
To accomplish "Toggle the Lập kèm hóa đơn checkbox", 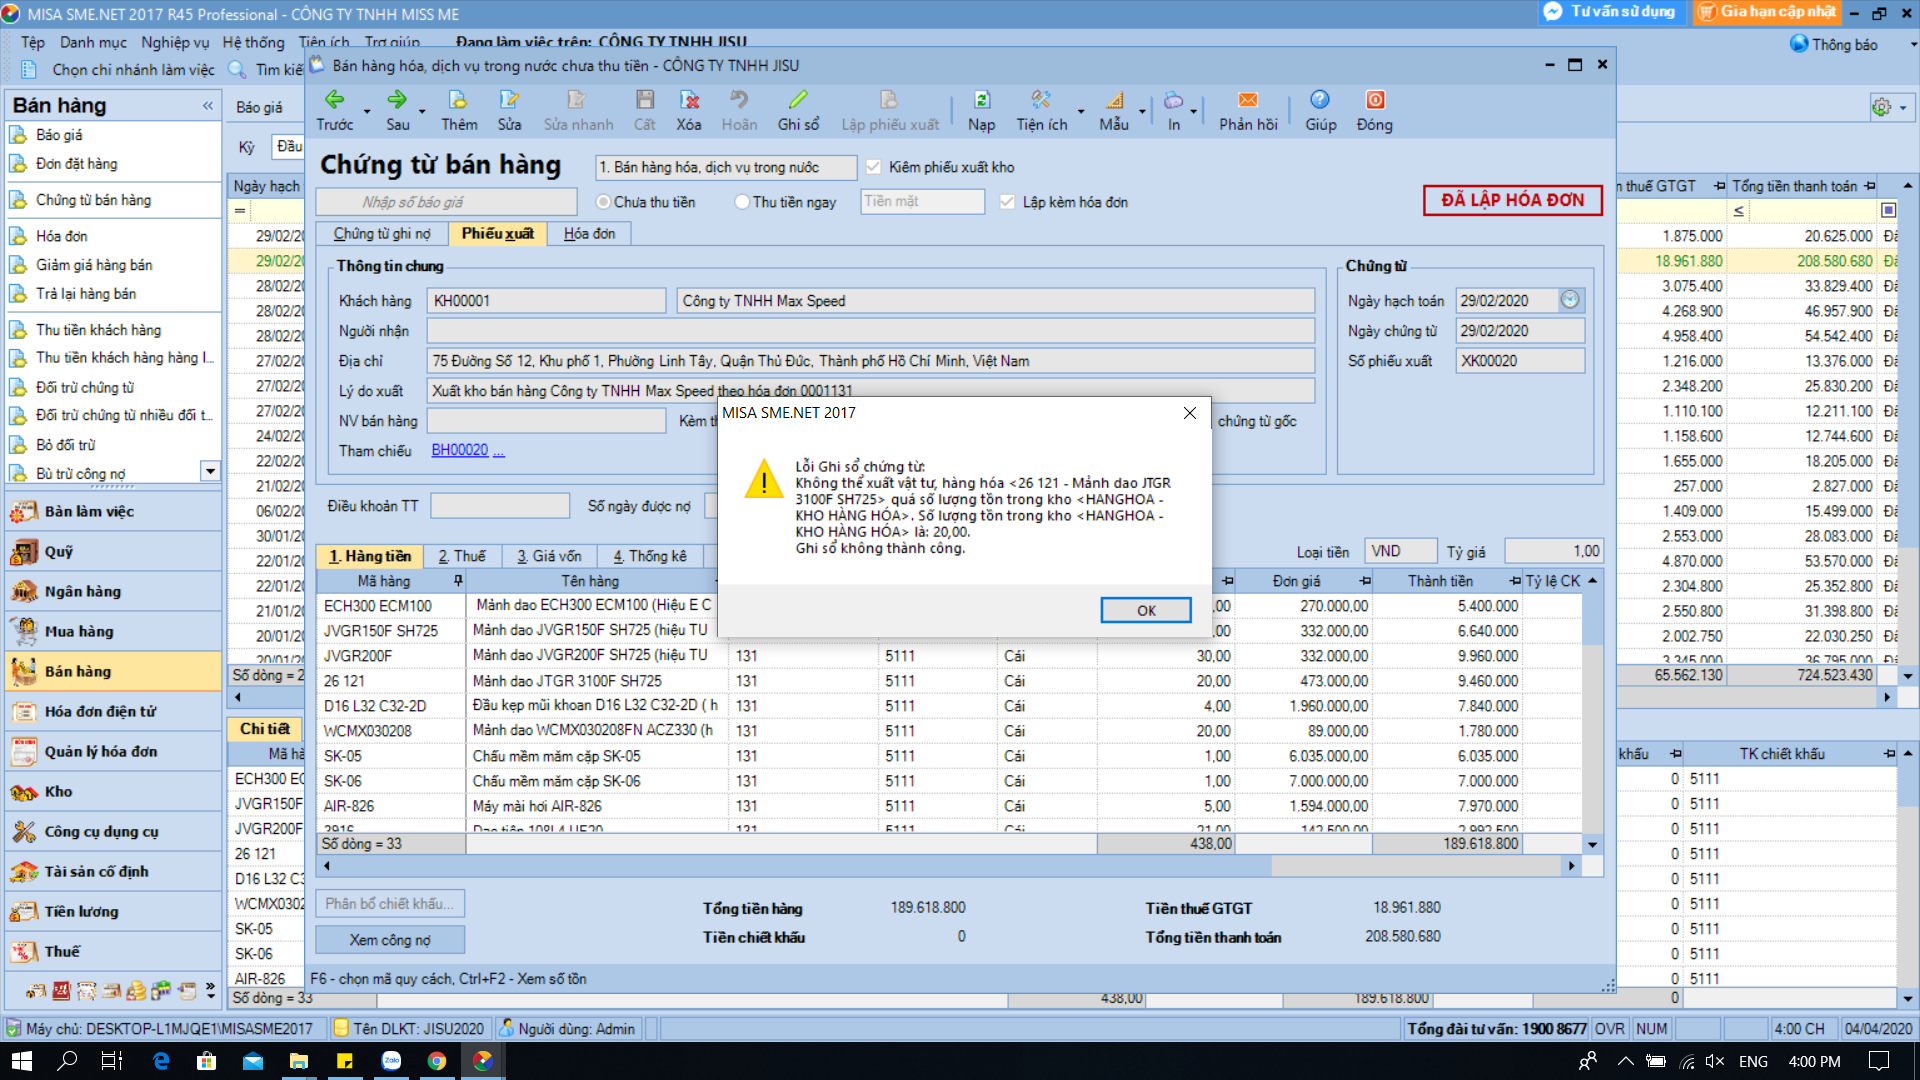I will (x=1007, y=202).
